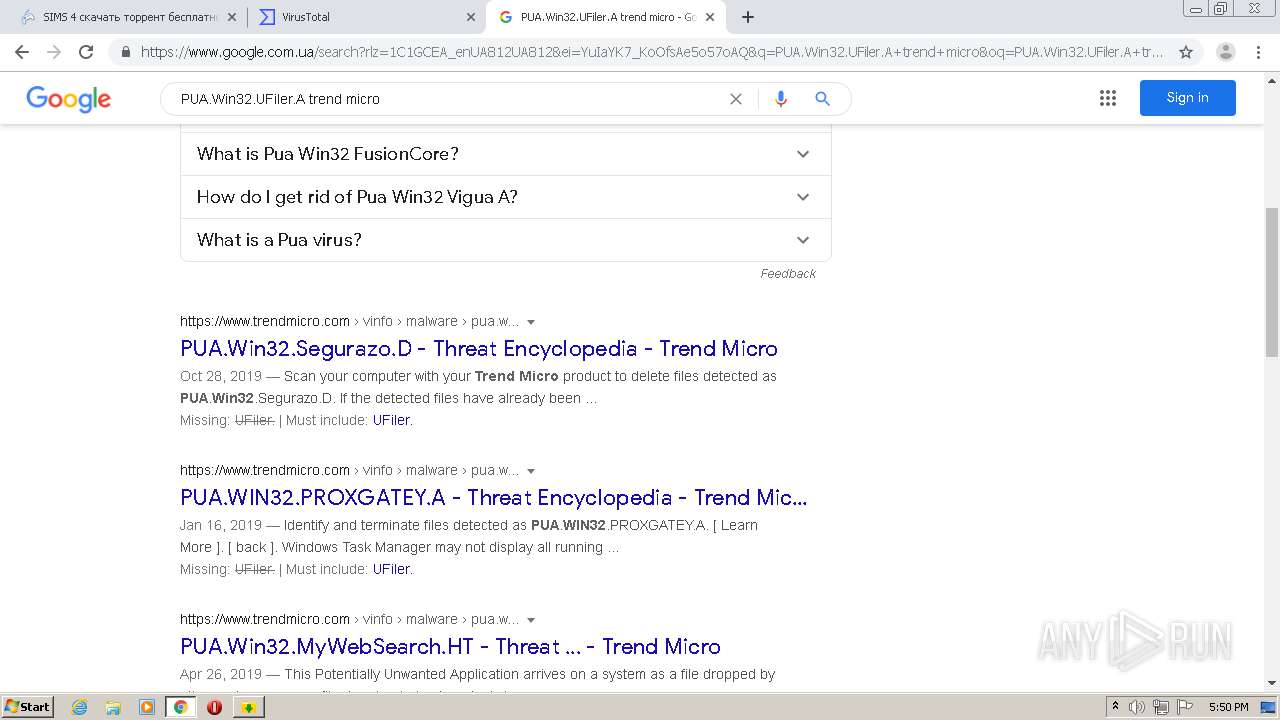Image resolution: width=1280 pixels, height=720 pixels.
Task: Select the PUA.Win32.UFiler.A Google tab
Action: (605, 17)
